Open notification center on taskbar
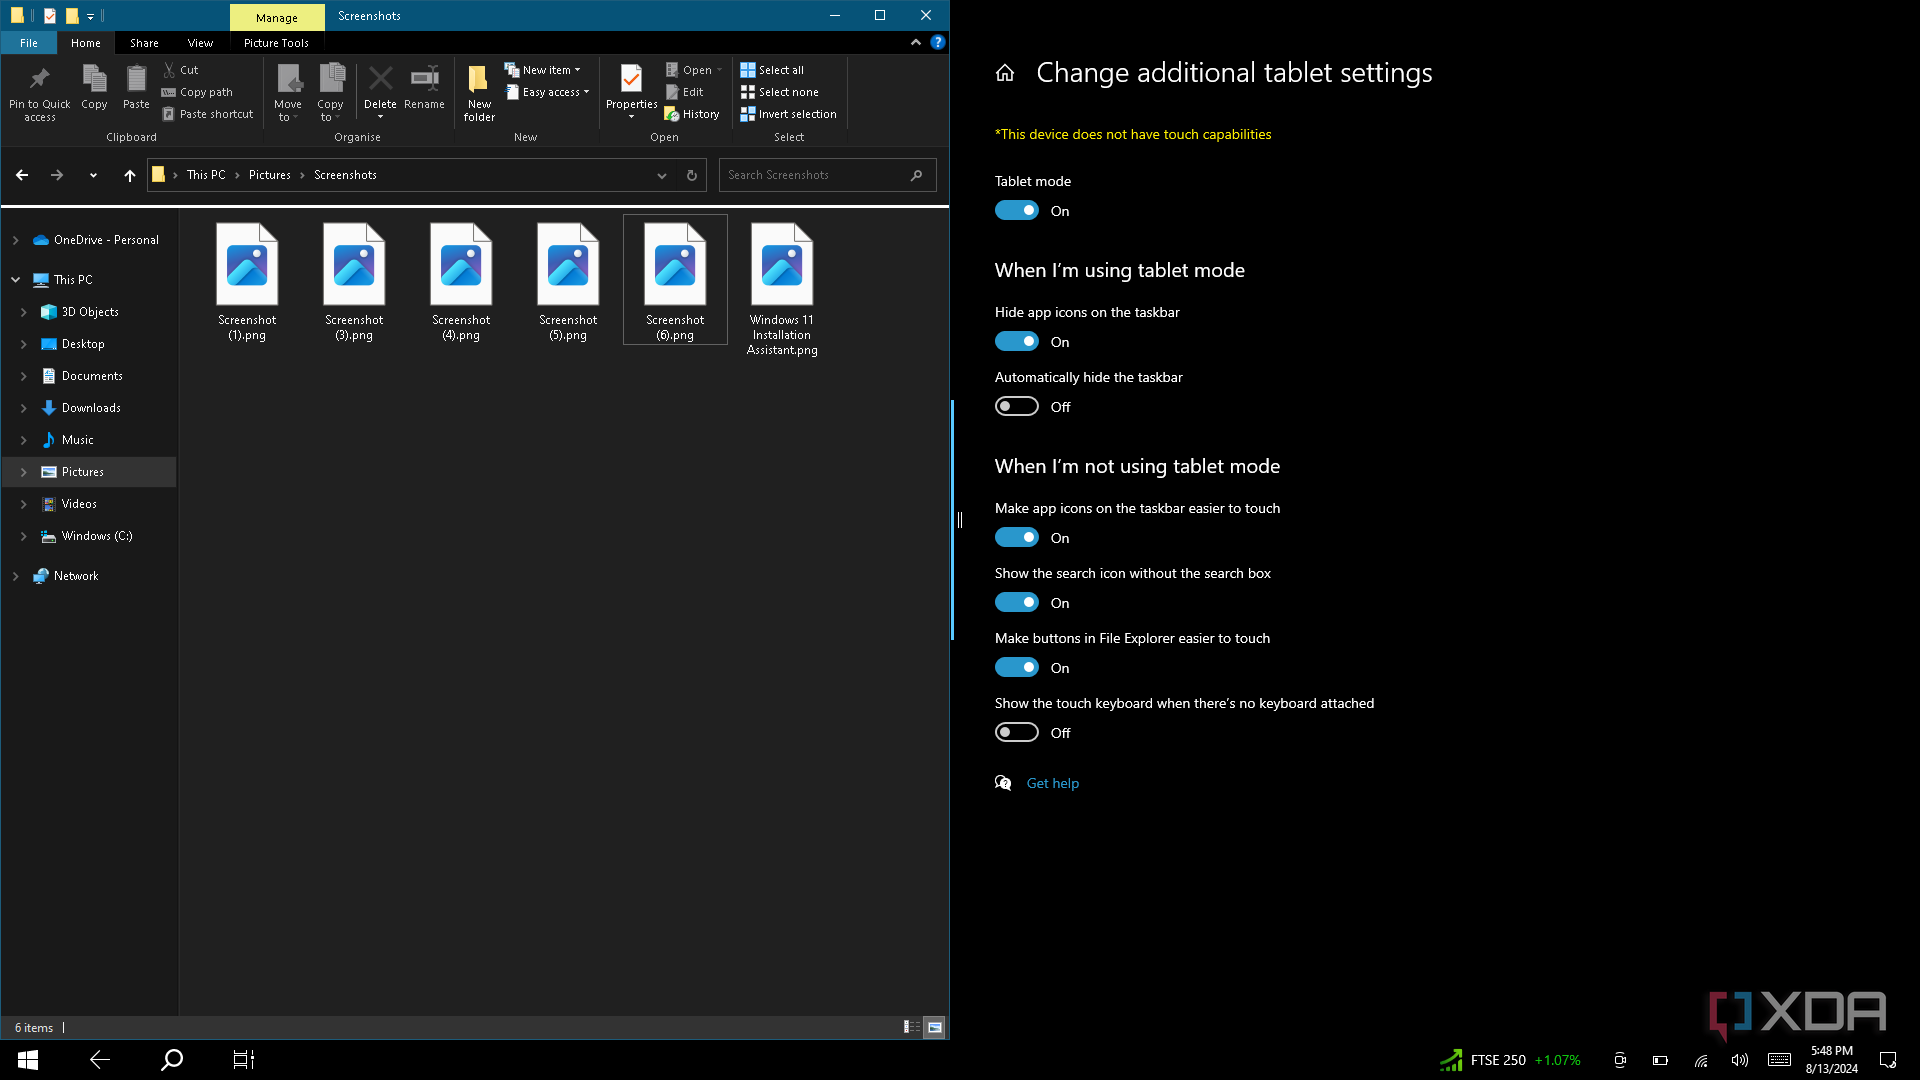Image resolution: width=1920 pixels, height=1080 pixels. point(1888,1060)
